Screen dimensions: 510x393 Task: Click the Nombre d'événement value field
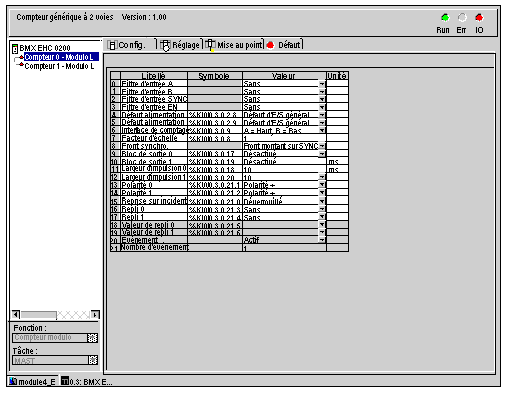point(284,248)
